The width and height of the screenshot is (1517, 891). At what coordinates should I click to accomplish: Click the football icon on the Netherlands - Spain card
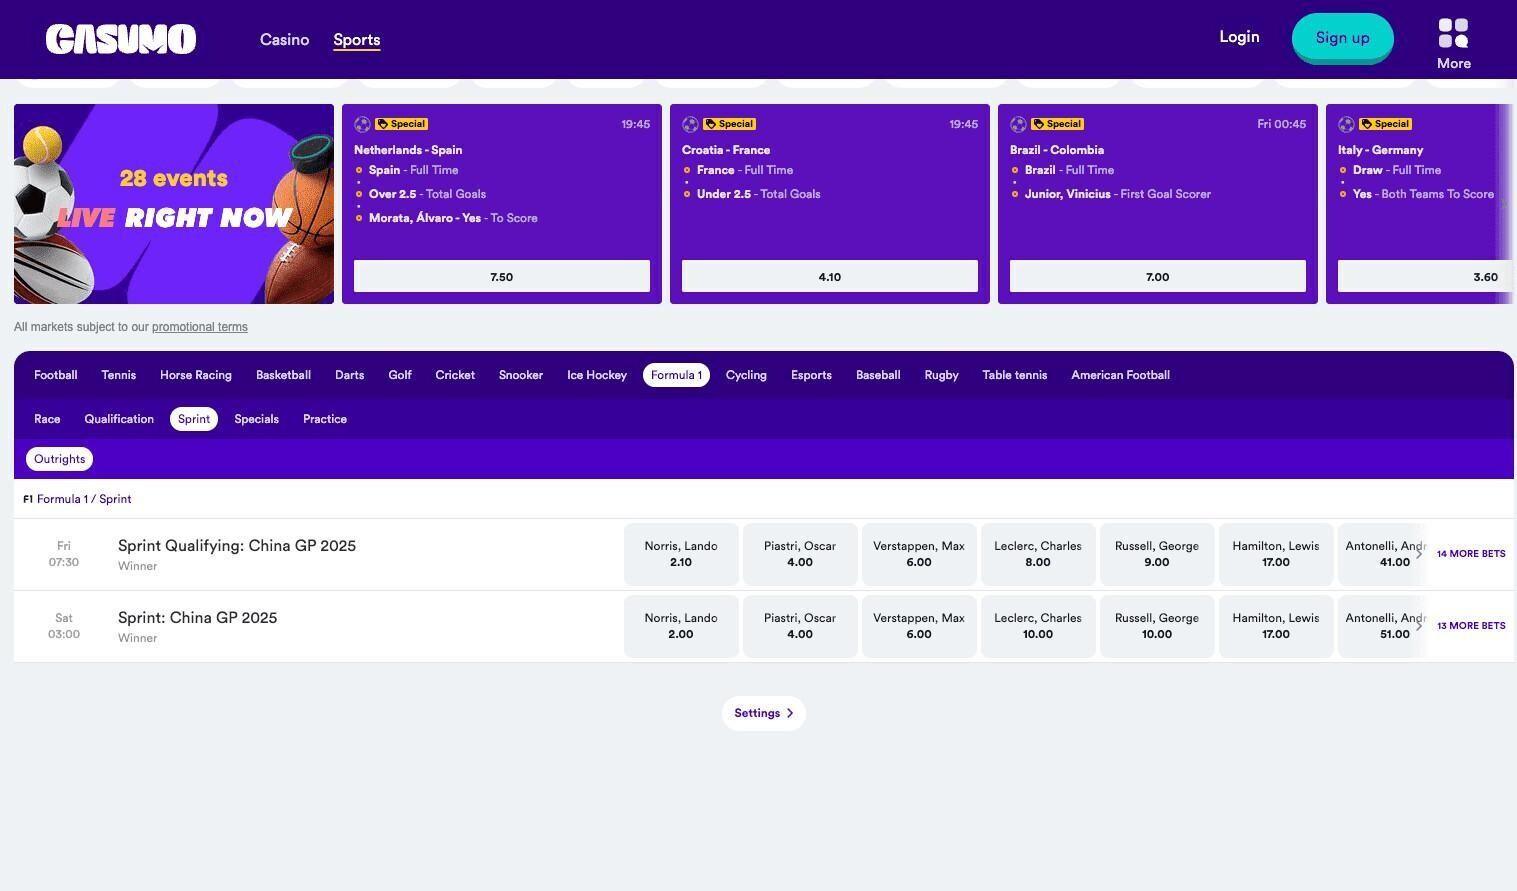coord(362,124)
